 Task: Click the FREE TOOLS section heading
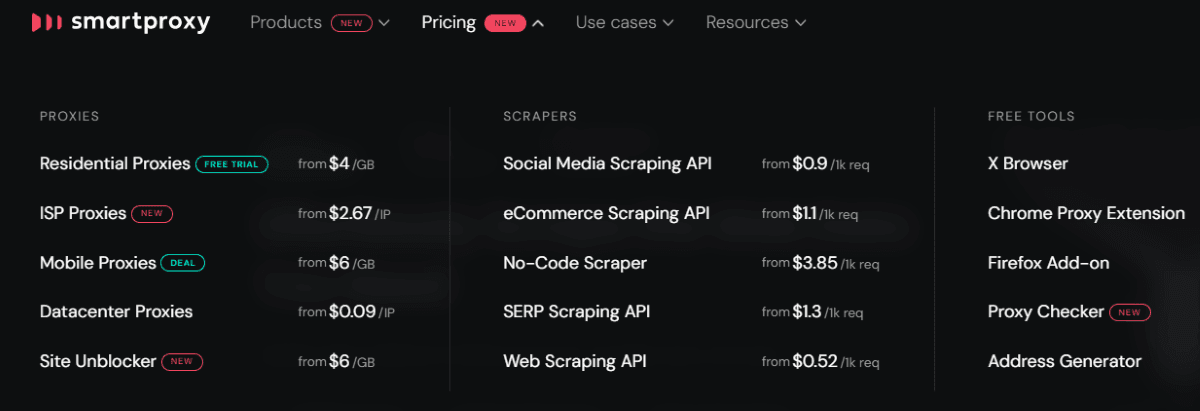(1031, 116)
